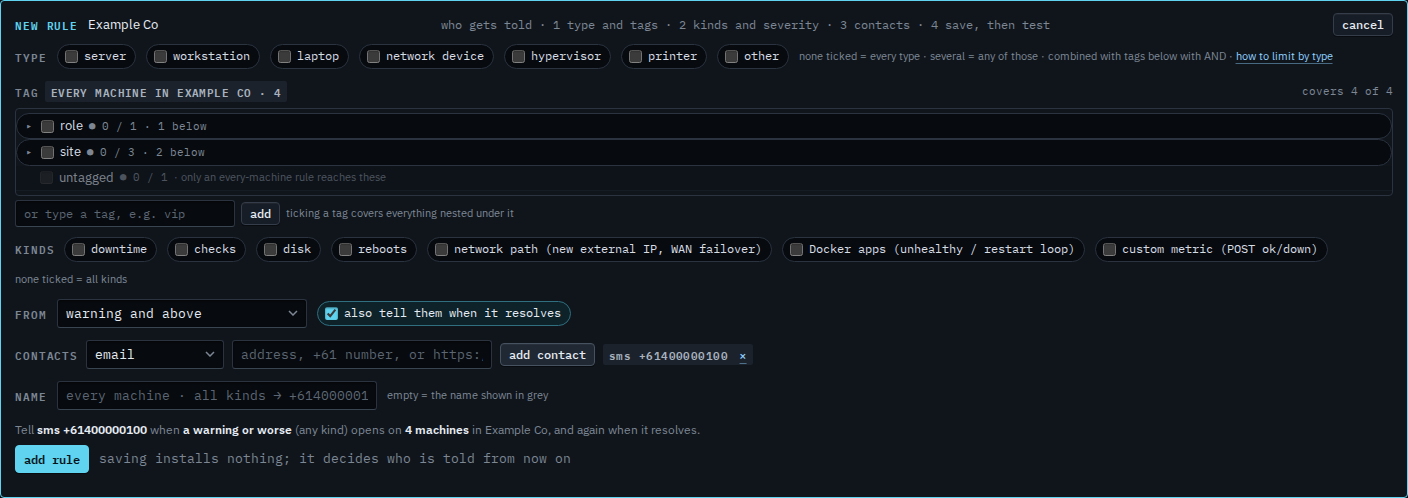Tick the disk kind checkbox
Image resolution: width=1408 pixels, height=498 pixels.
pos(270,249)
